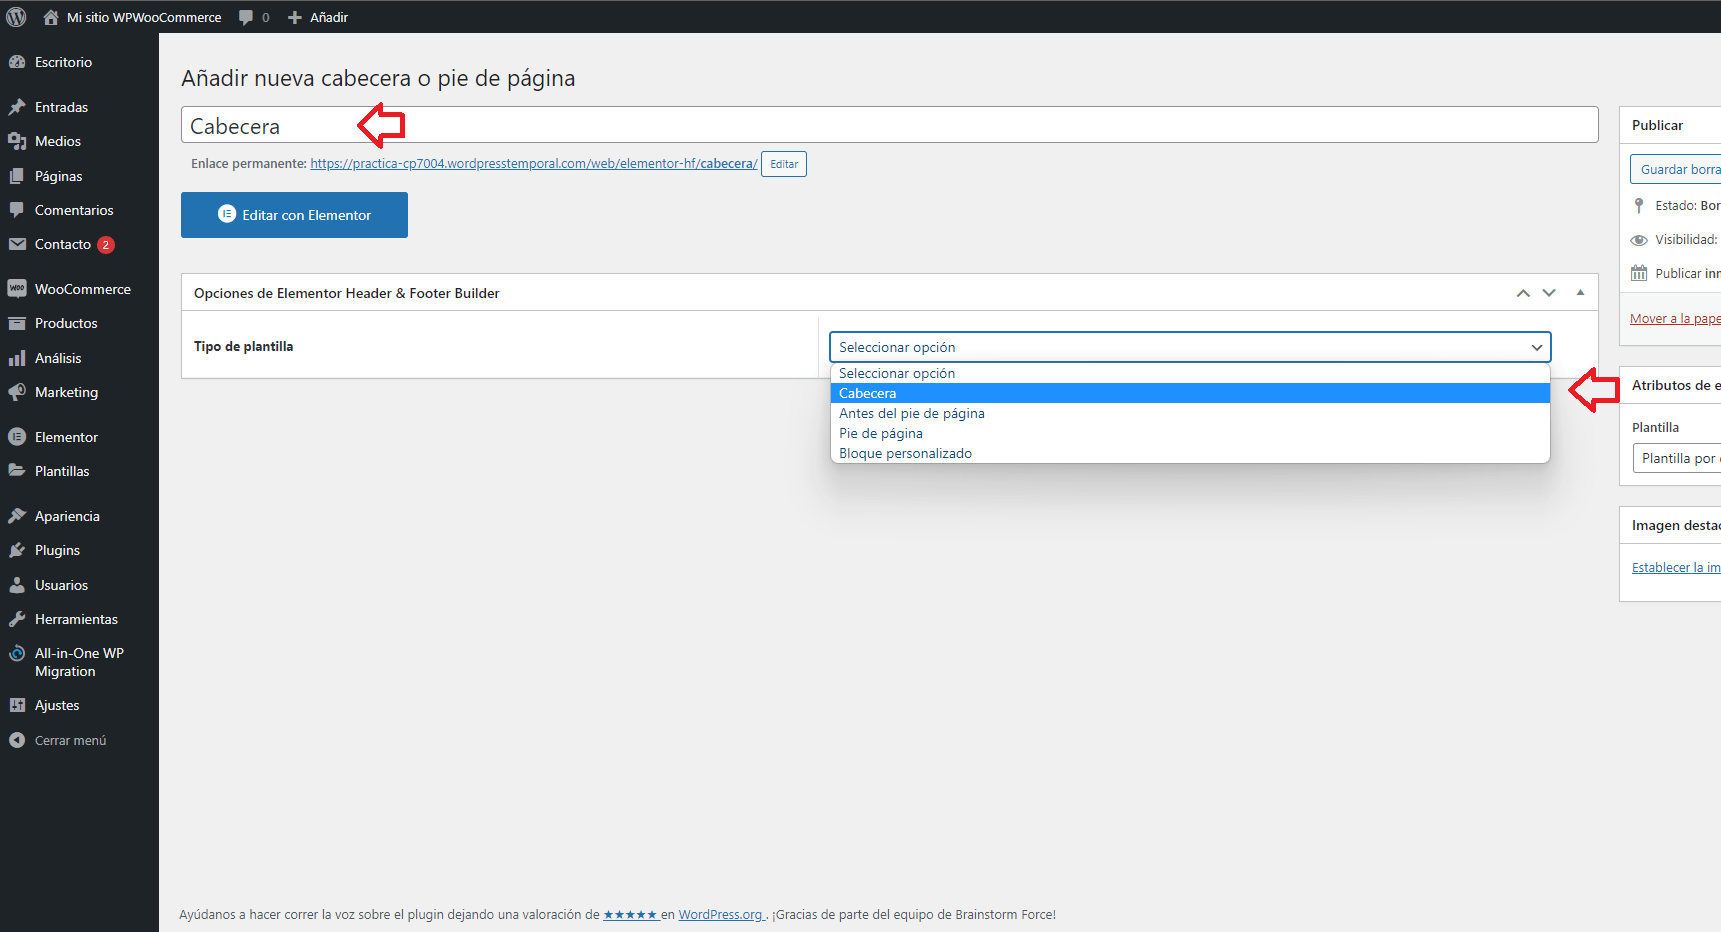The image size is (1721, 932).
Task: Open the cabecera permalink URL
Action: coord(534,164)
